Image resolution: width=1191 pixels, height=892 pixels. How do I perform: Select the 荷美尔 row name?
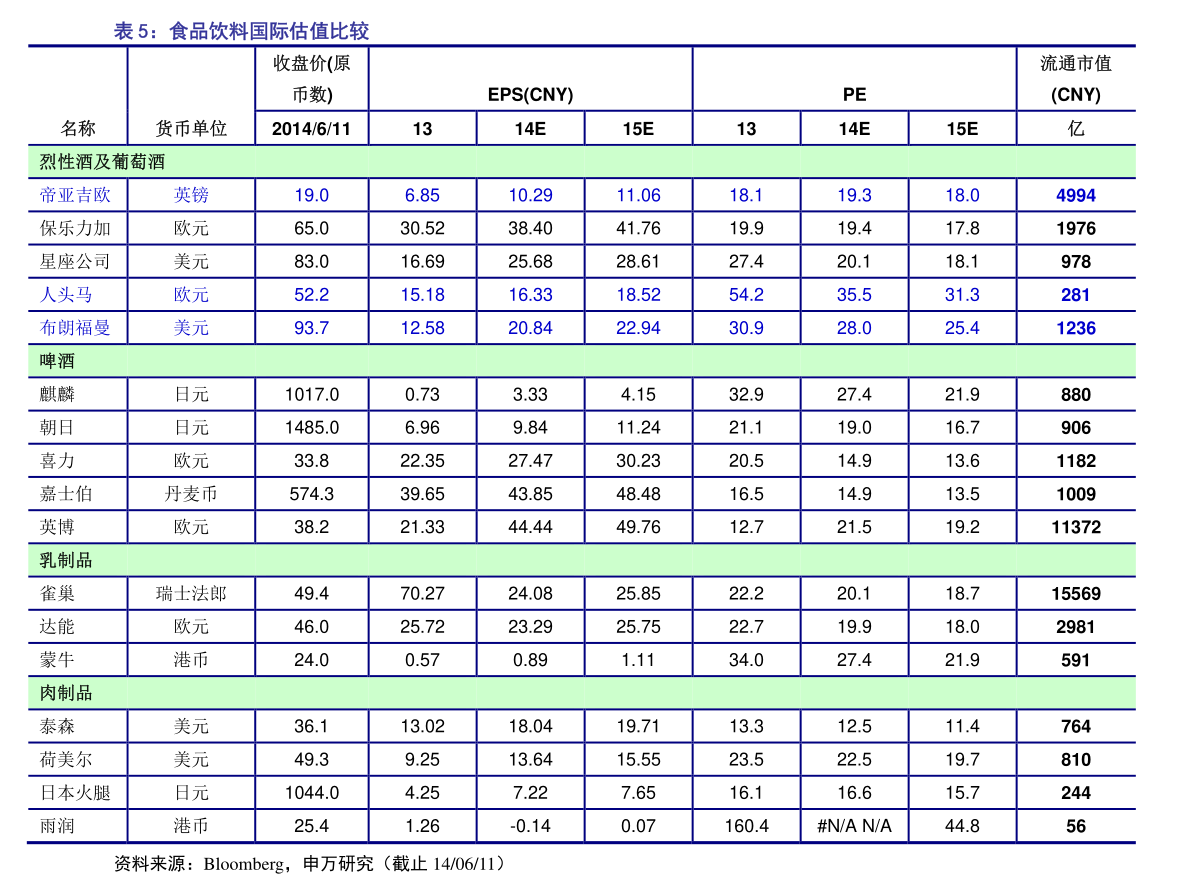click(66, 759)
